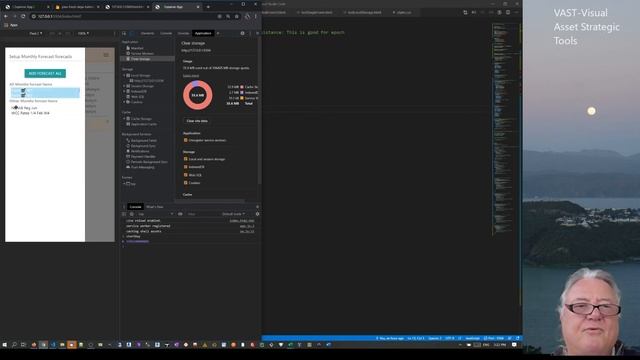640x360 pixels.
Task: Open the device selector dropdown in device toolbar
Action: (x=36, y=33)
